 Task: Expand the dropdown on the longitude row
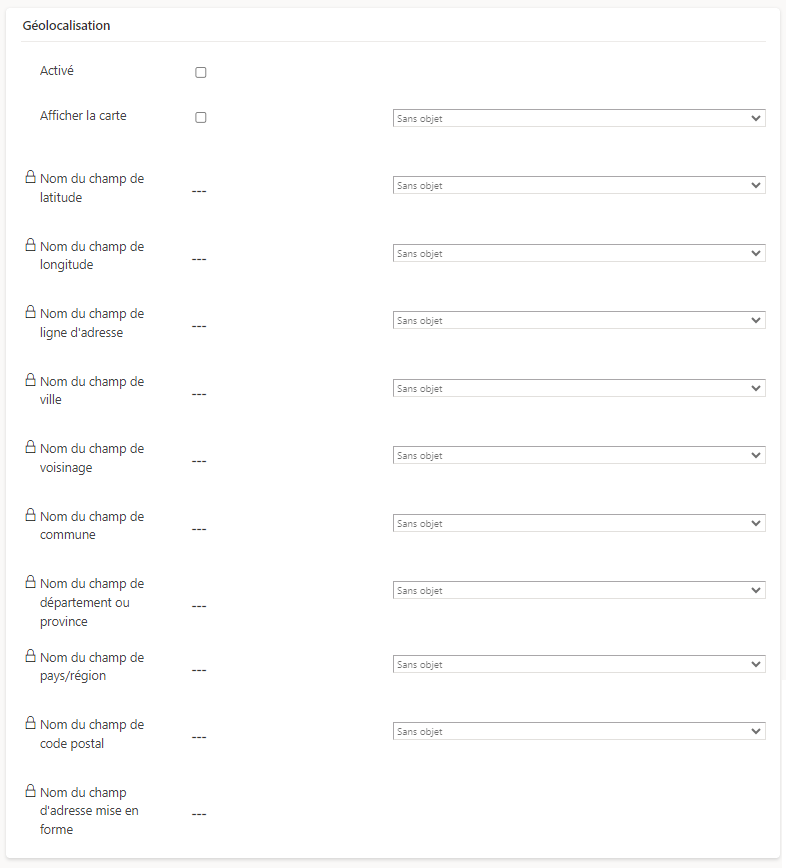(578, 253)
